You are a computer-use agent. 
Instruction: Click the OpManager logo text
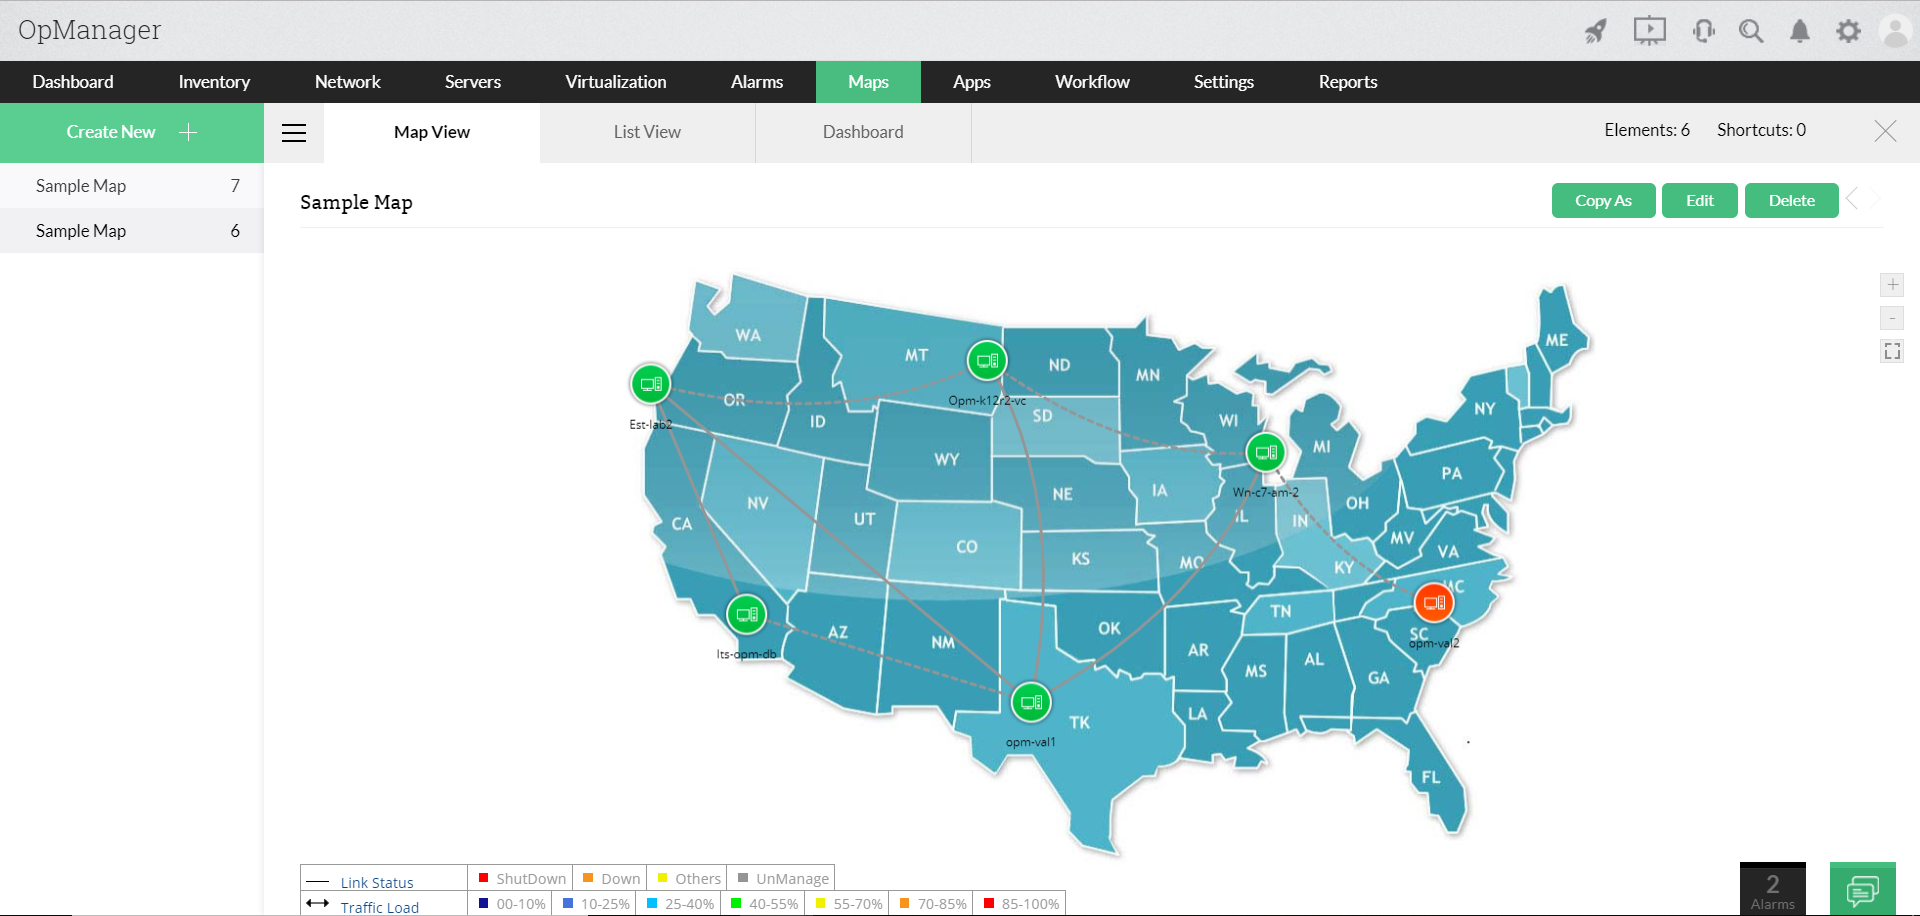tap(89, 31)
